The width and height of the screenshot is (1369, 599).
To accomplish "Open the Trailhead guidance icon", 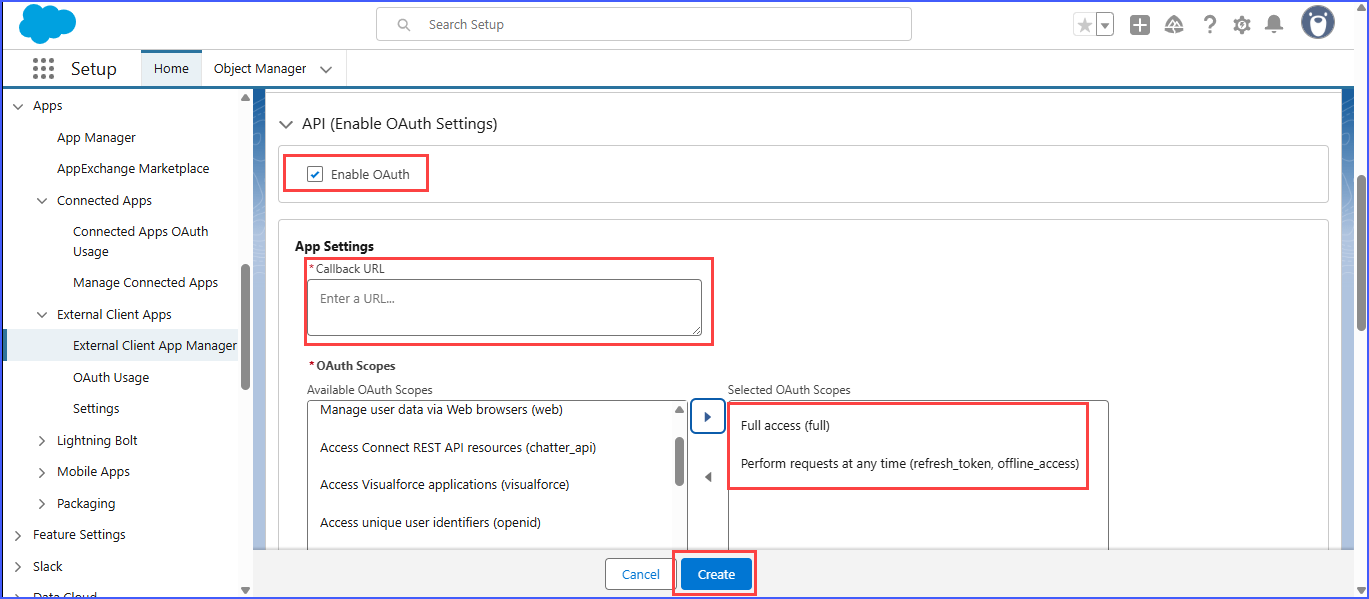I will pyautogui.click(x=1175, y=25).
